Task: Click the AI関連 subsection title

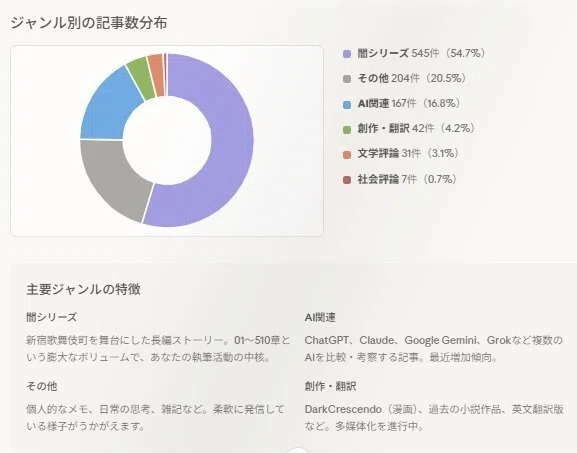Action: tap(320, 317)
